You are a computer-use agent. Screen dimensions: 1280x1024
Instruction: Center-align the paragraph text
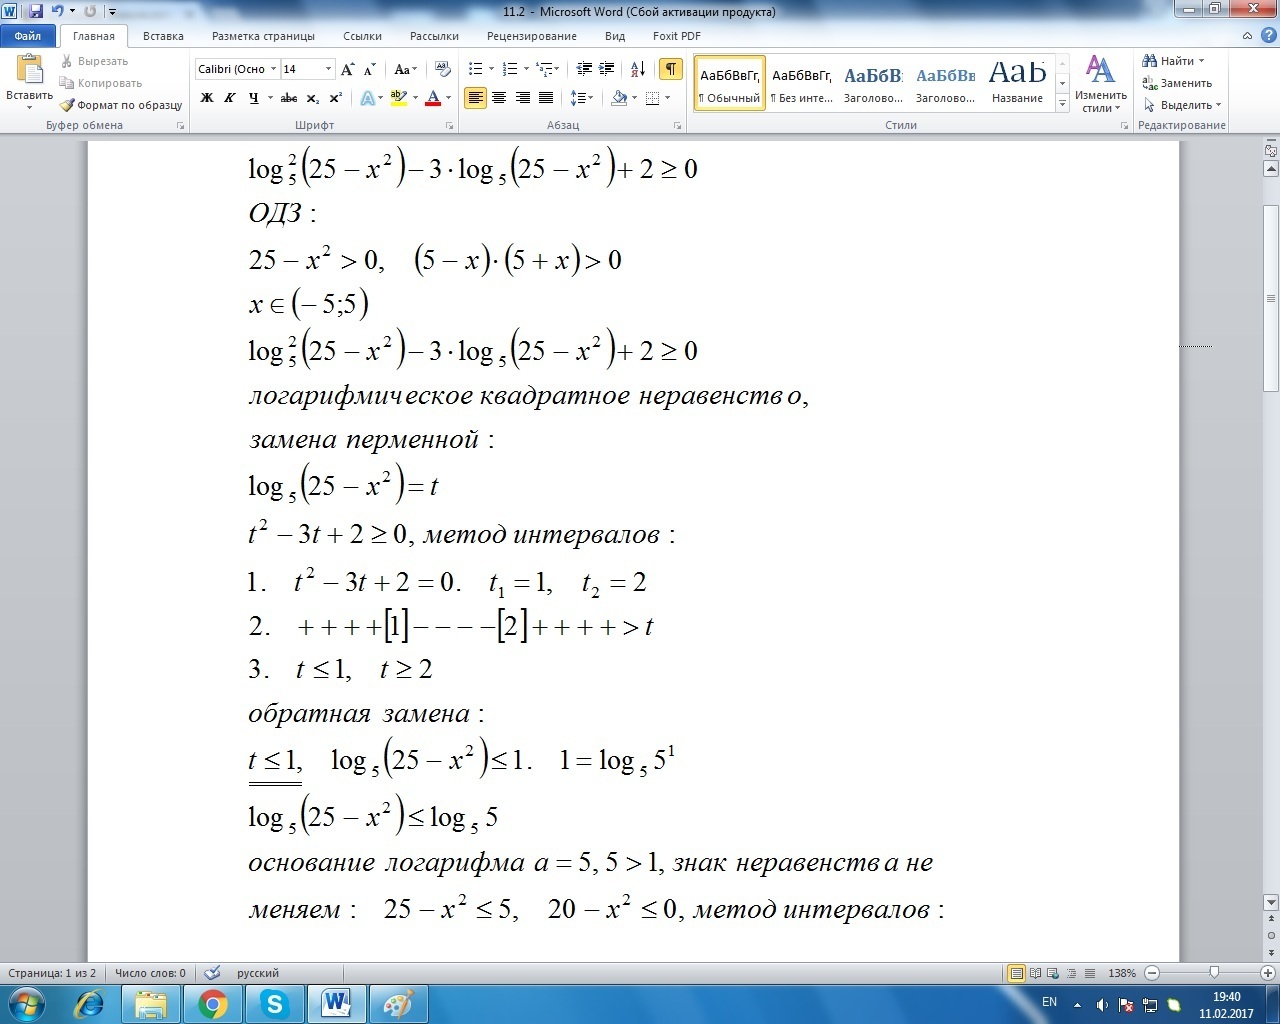[x=498, y=98]
